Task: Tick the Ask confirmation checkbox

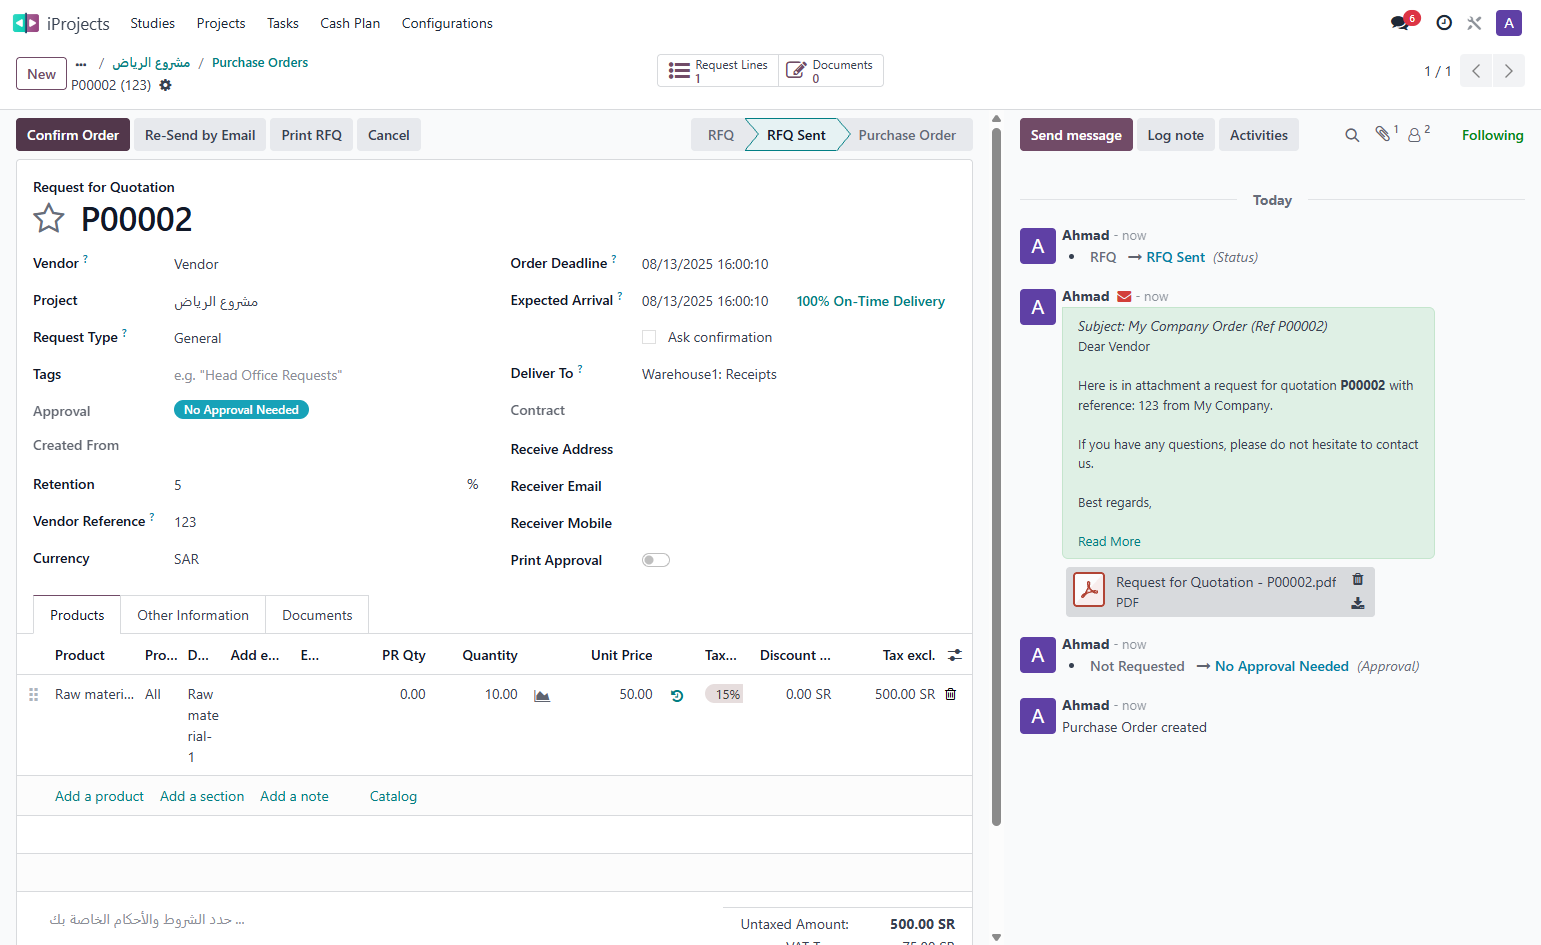Action: [x=649, y=337]
